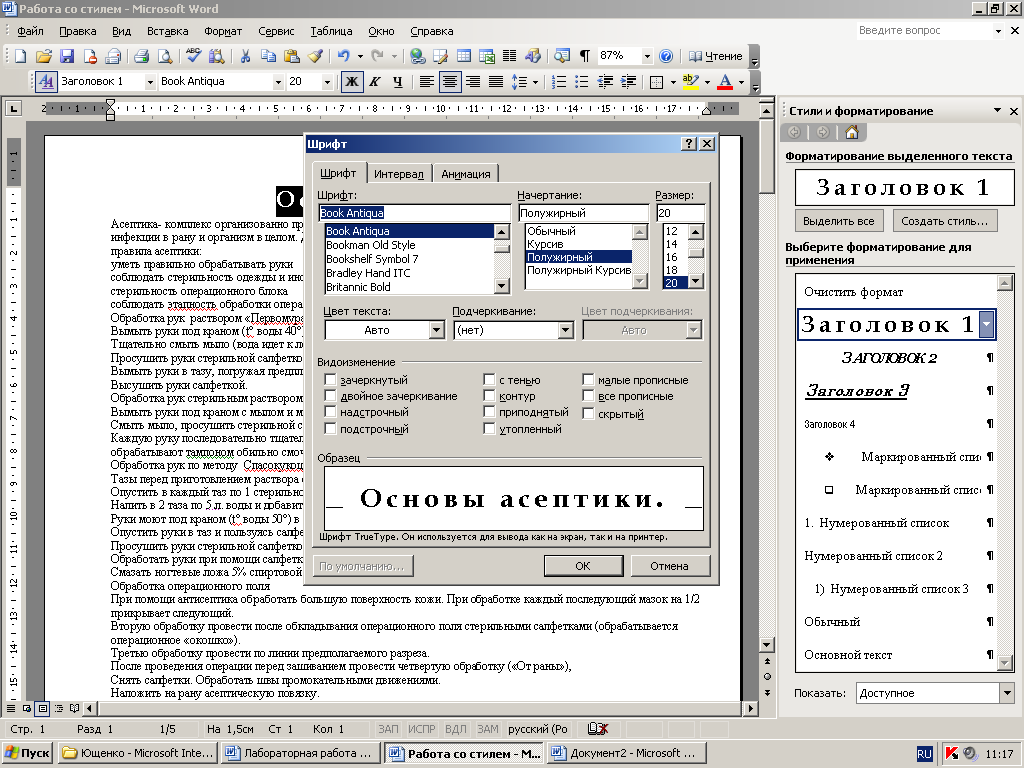The image size is (1024, 768).
Task: Enable the зачеркнутый checkbox
Action: pyautogui.click(x=330, y=379)
